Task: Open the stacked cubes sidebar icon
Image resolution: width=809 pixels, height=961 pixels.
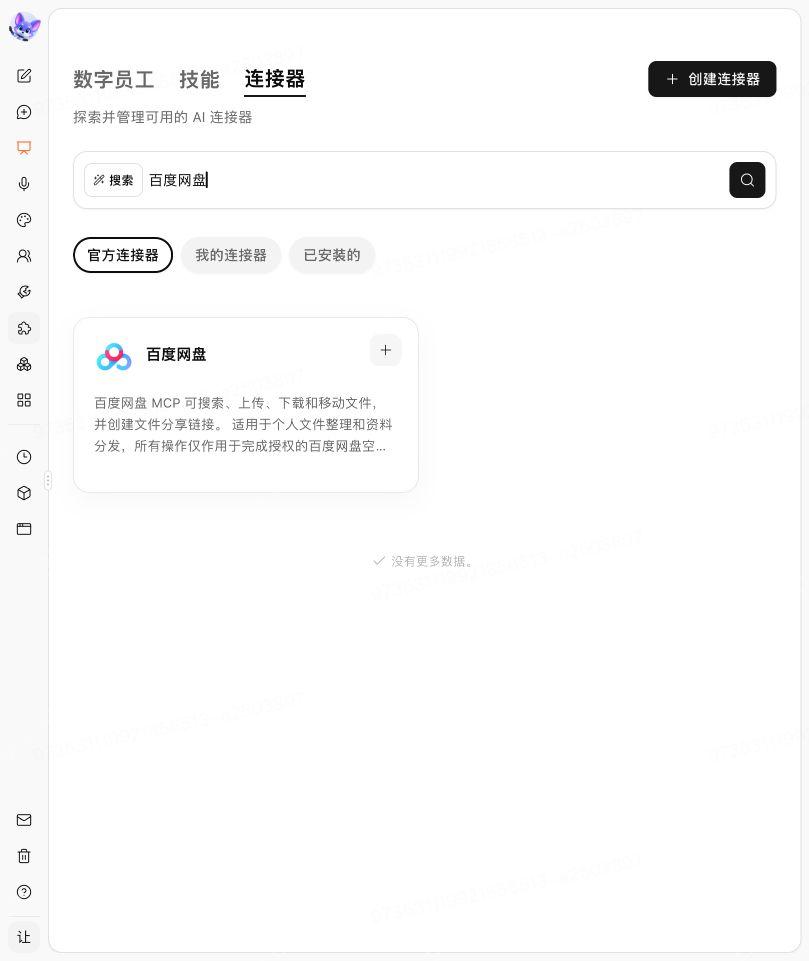Action: 24,364
